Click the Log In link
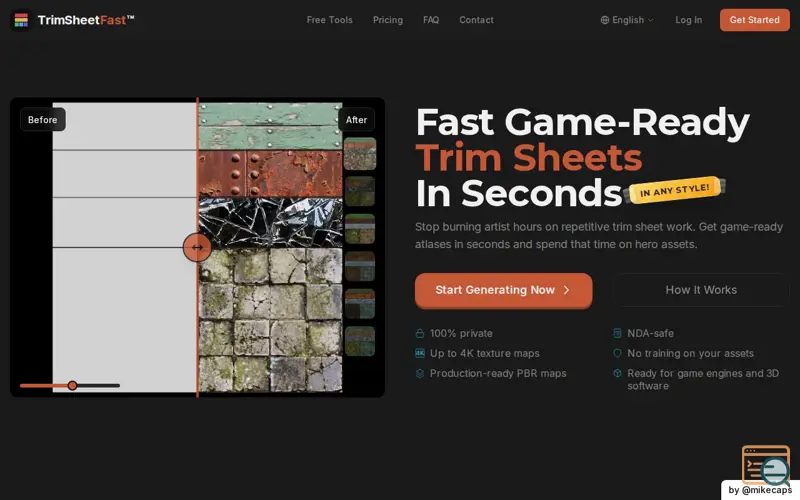800x500 pixels. (688, 20)
